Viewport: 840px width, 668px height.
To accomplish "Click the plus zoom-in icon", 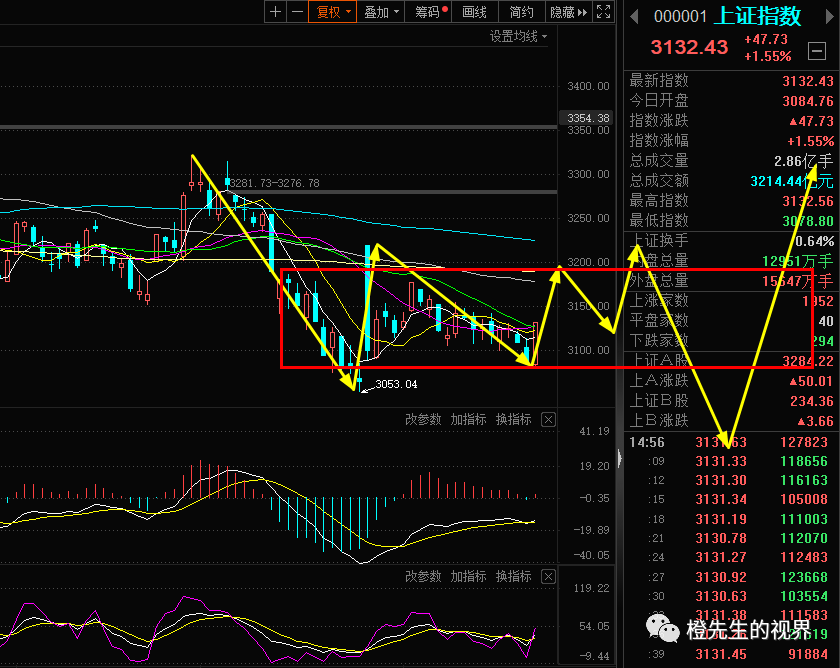I will point(275,12).
